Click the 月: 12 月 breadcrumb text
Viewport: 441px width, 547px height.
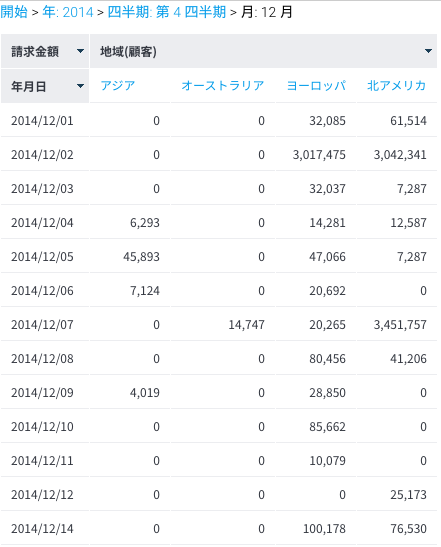[267, 12]
